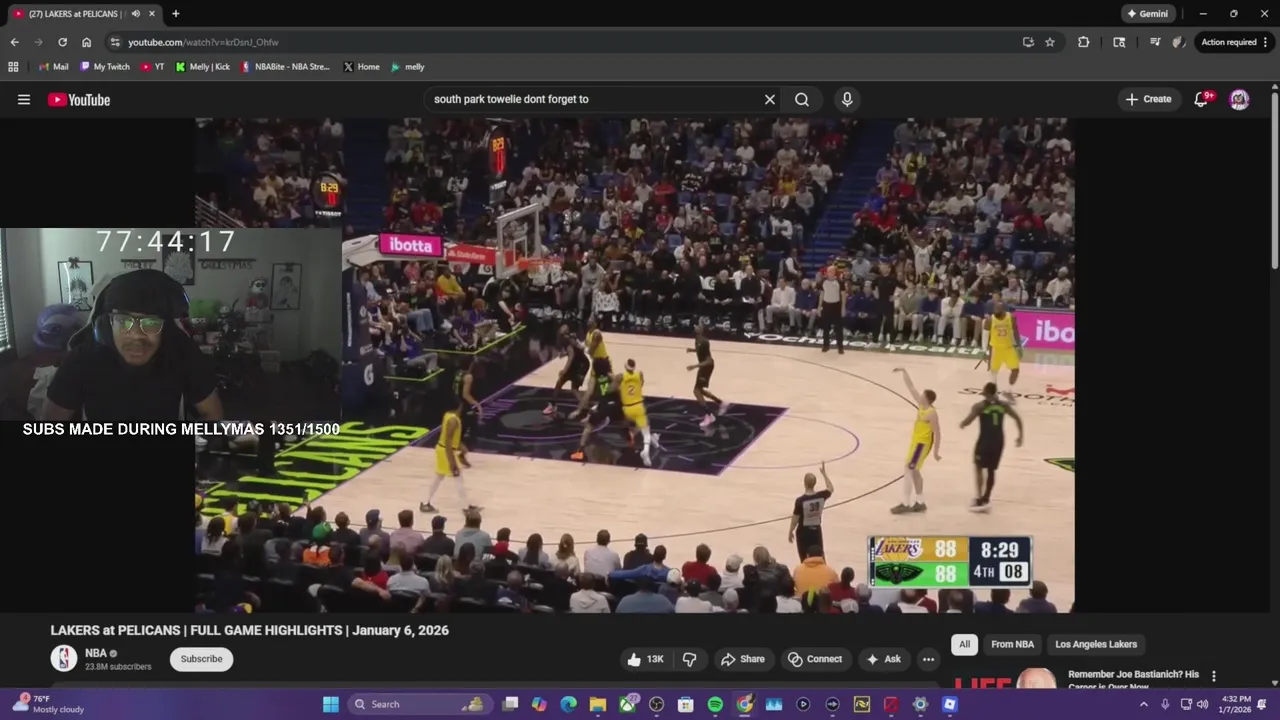The width and height of the screenshot is (1280, 720).
Task: Open the Extensions puzzle icon
Action: tap(1083, 42)
